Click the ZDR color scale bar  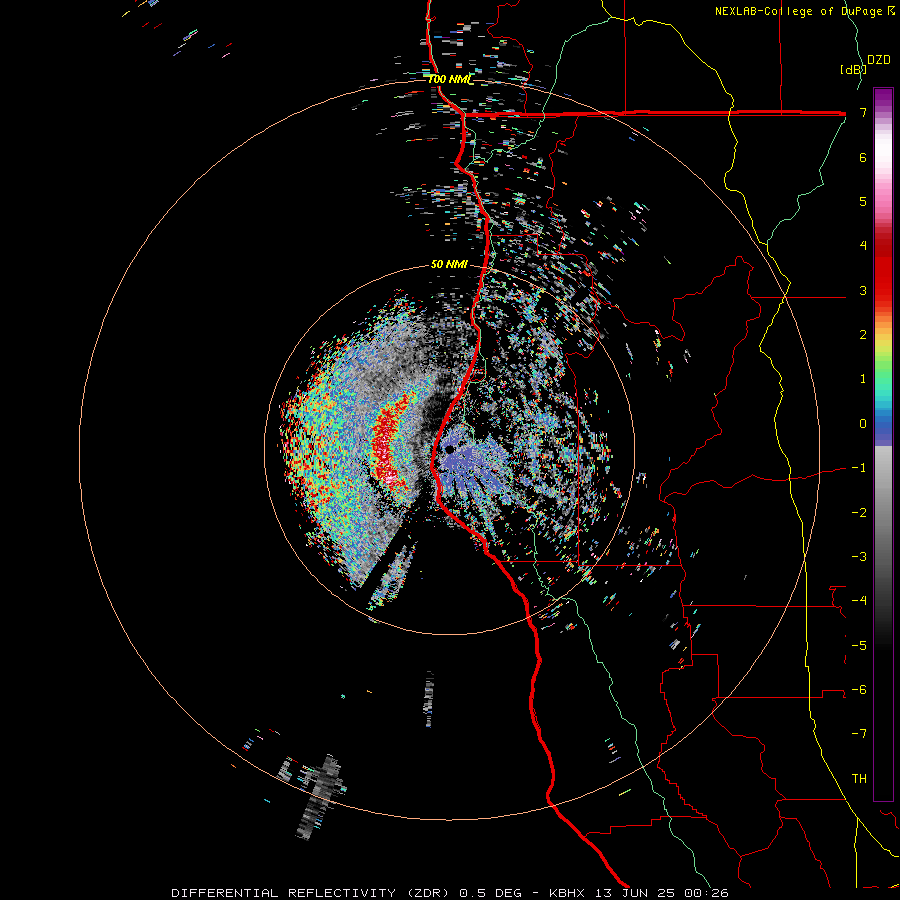click(883, 444)
